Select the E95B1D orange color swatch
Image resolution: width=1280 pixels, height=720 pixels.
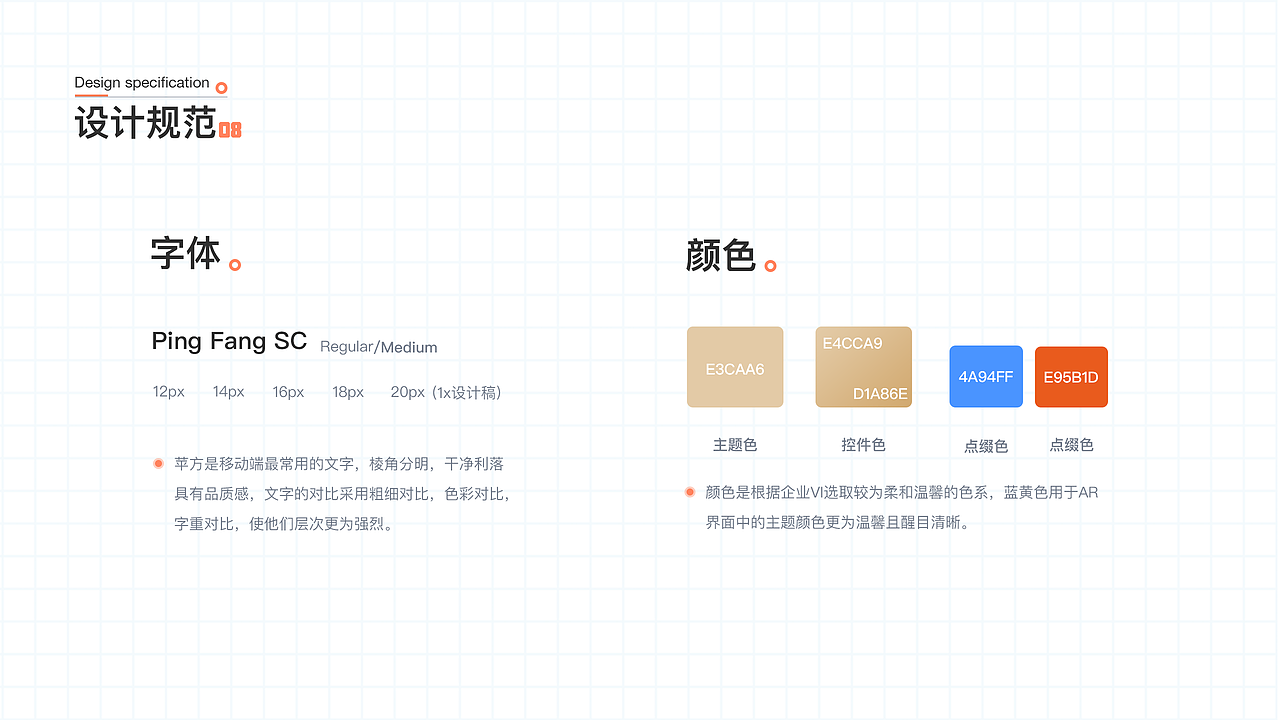point(1071,377)
